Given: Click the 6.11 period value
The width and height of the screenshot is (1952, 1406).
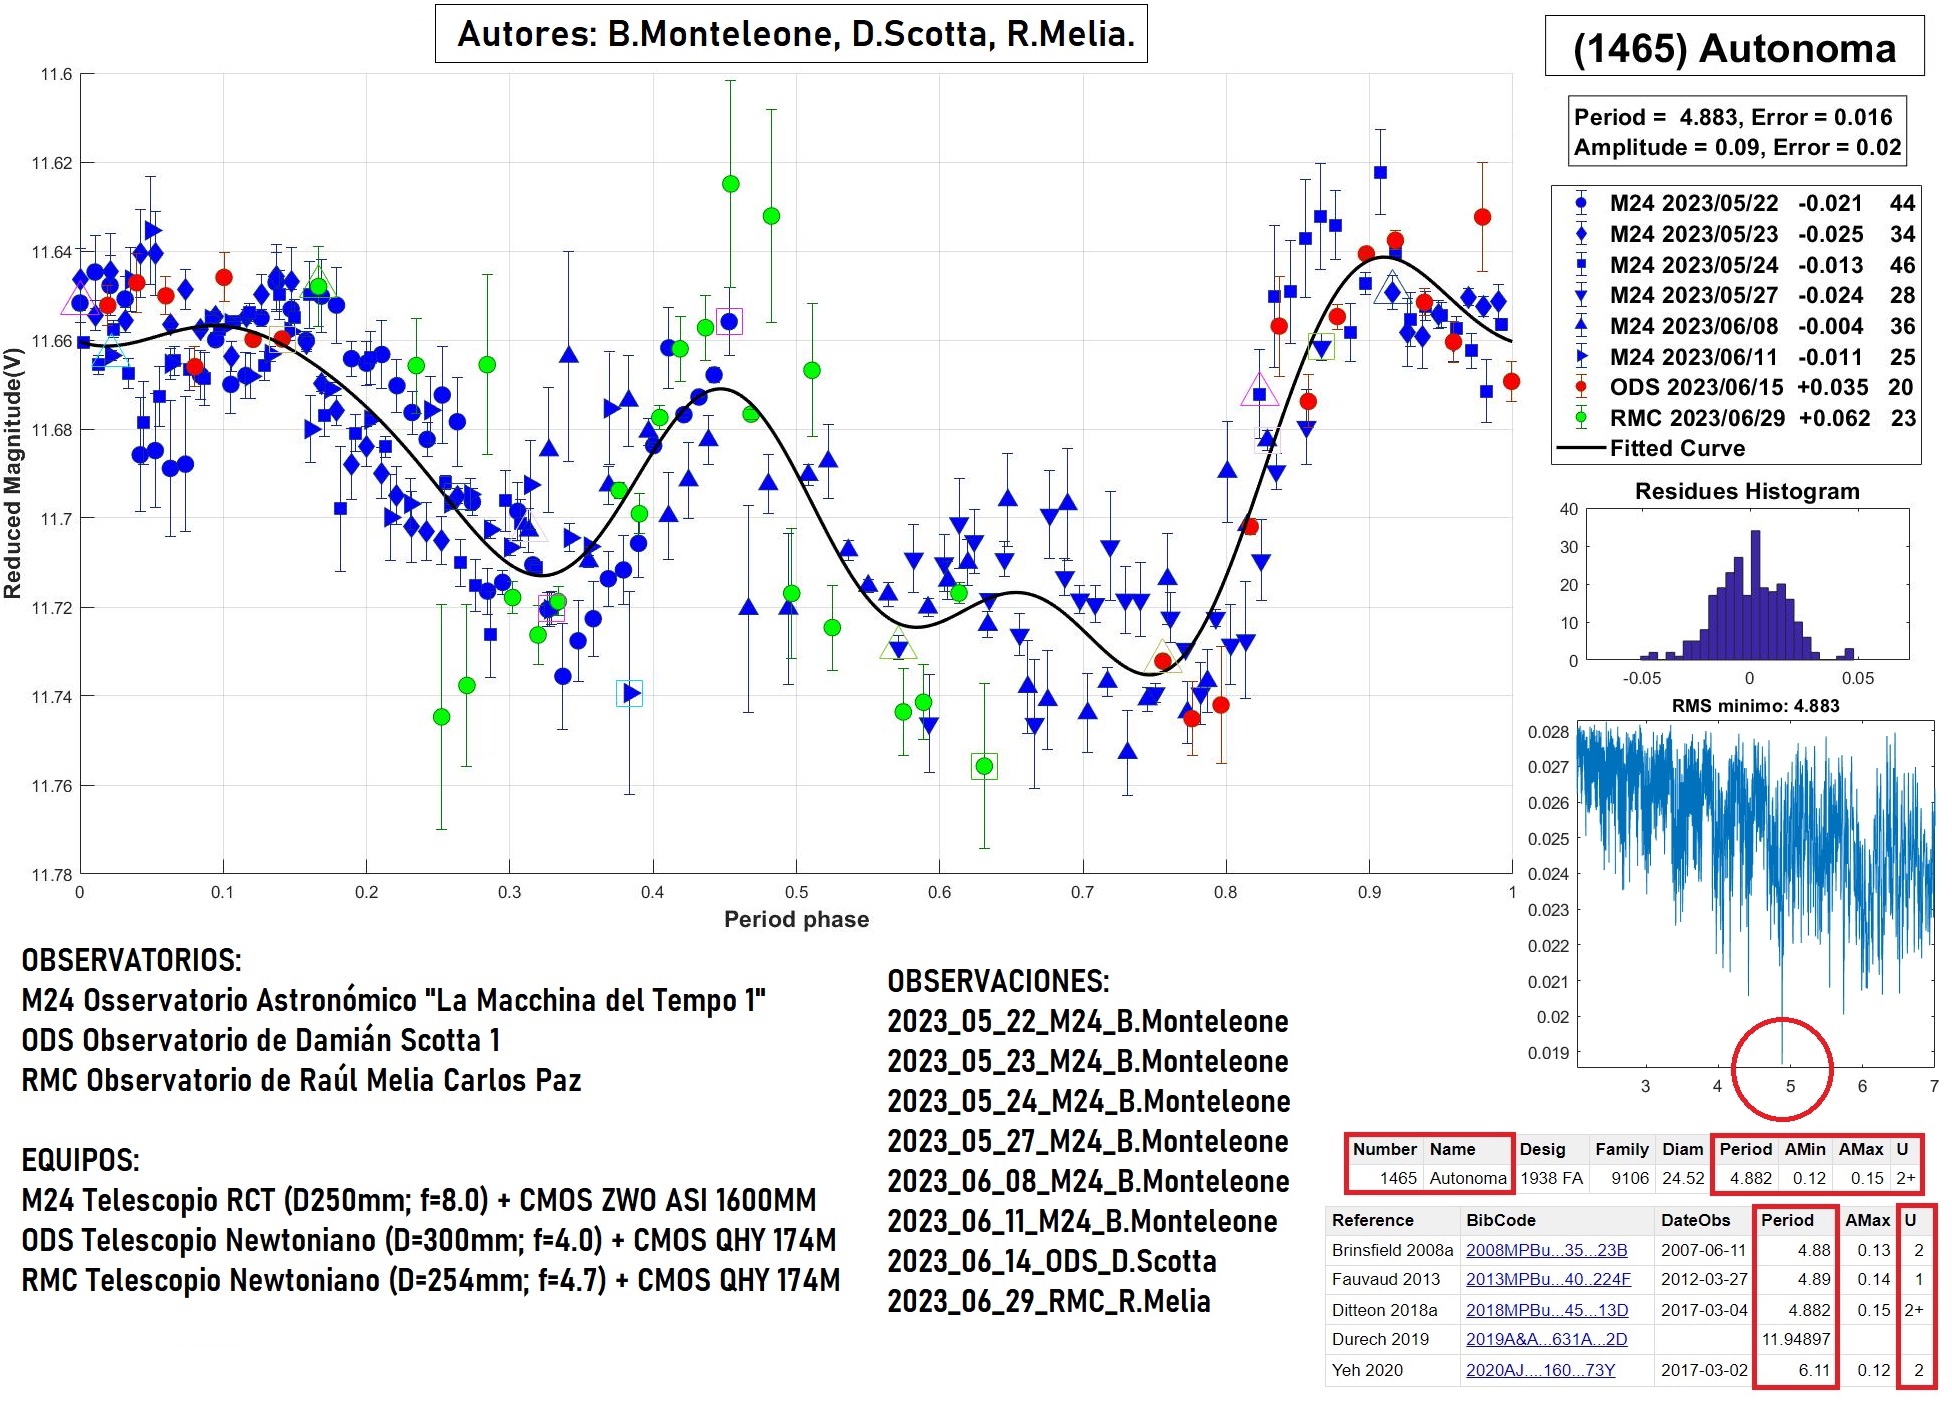Looking at the screenshot, I should [x=1814, y=1370].
